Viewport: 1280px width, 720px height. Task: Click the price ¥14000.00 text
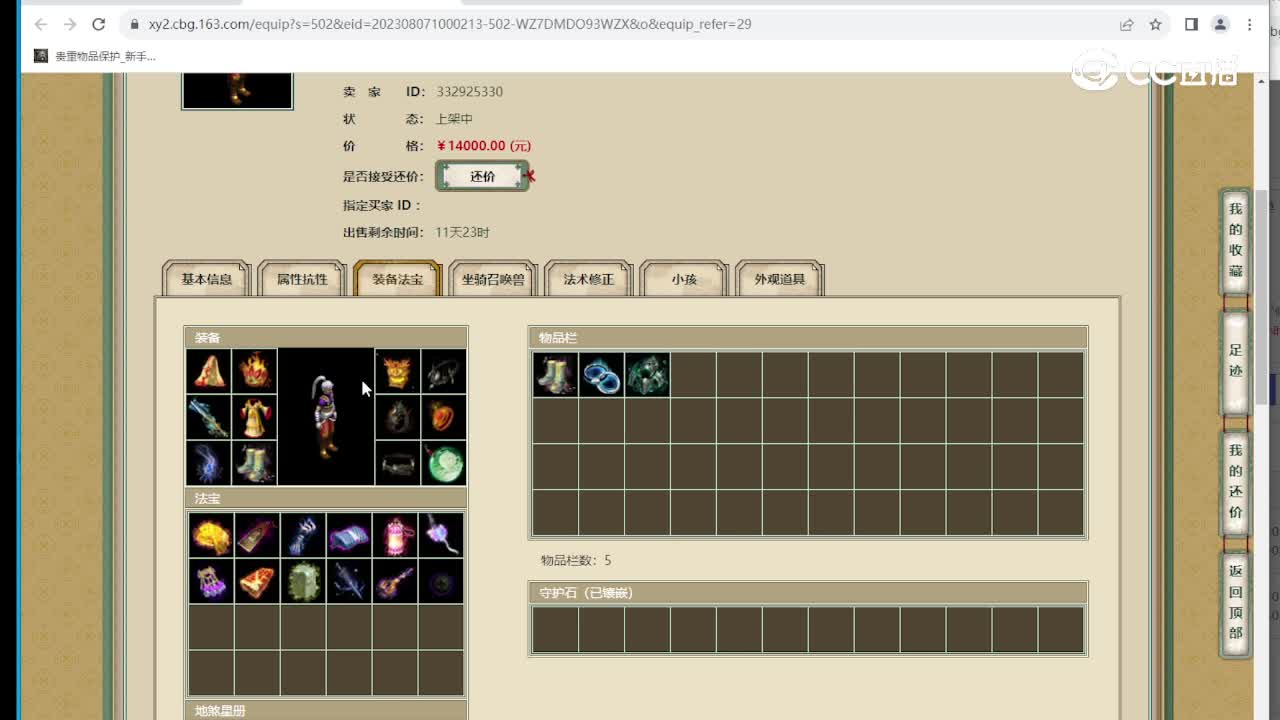pos(484,146)
